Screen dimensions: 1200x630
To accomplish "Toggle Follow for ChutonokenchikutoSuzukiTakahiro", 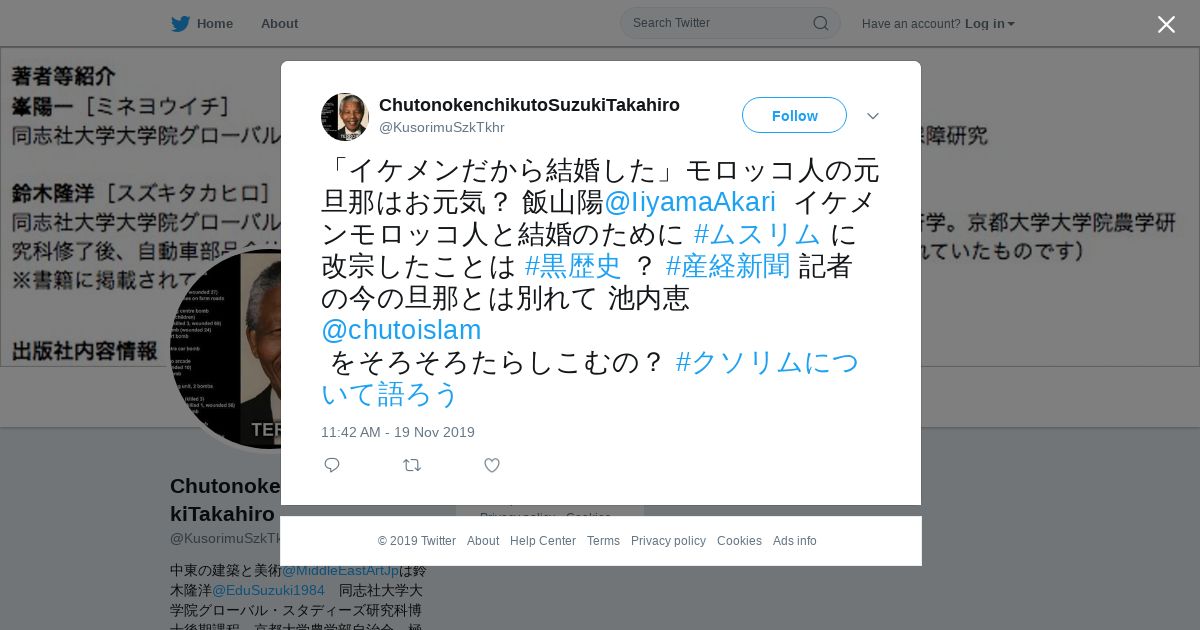I will click(x=794, y=115).
